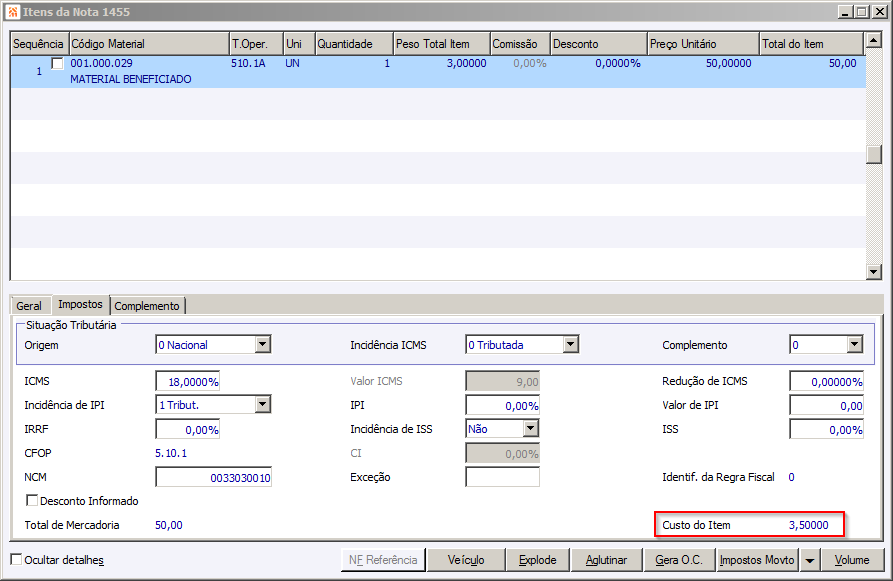Click the Exceção input field
This screenshot has height=581, width=893.
coord(502,477)
